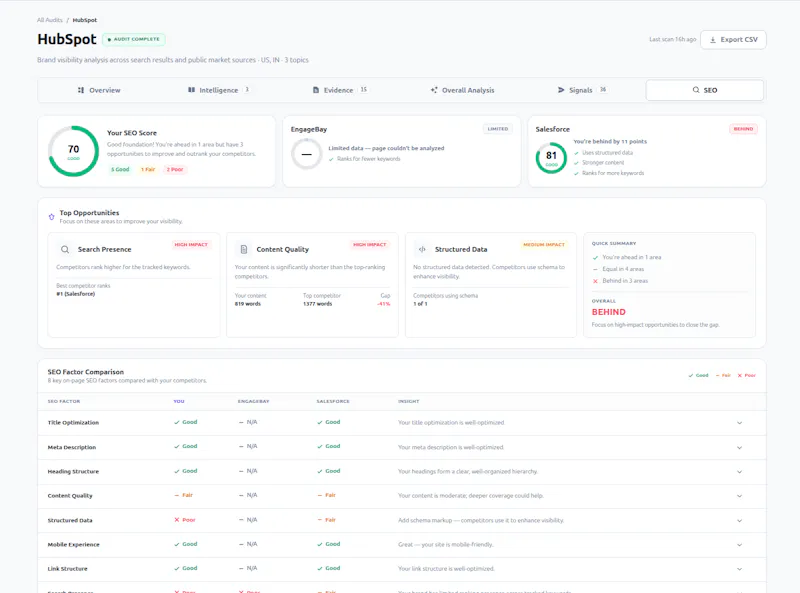Expand the Structured Data row chevron

click(x=739, y=521)
